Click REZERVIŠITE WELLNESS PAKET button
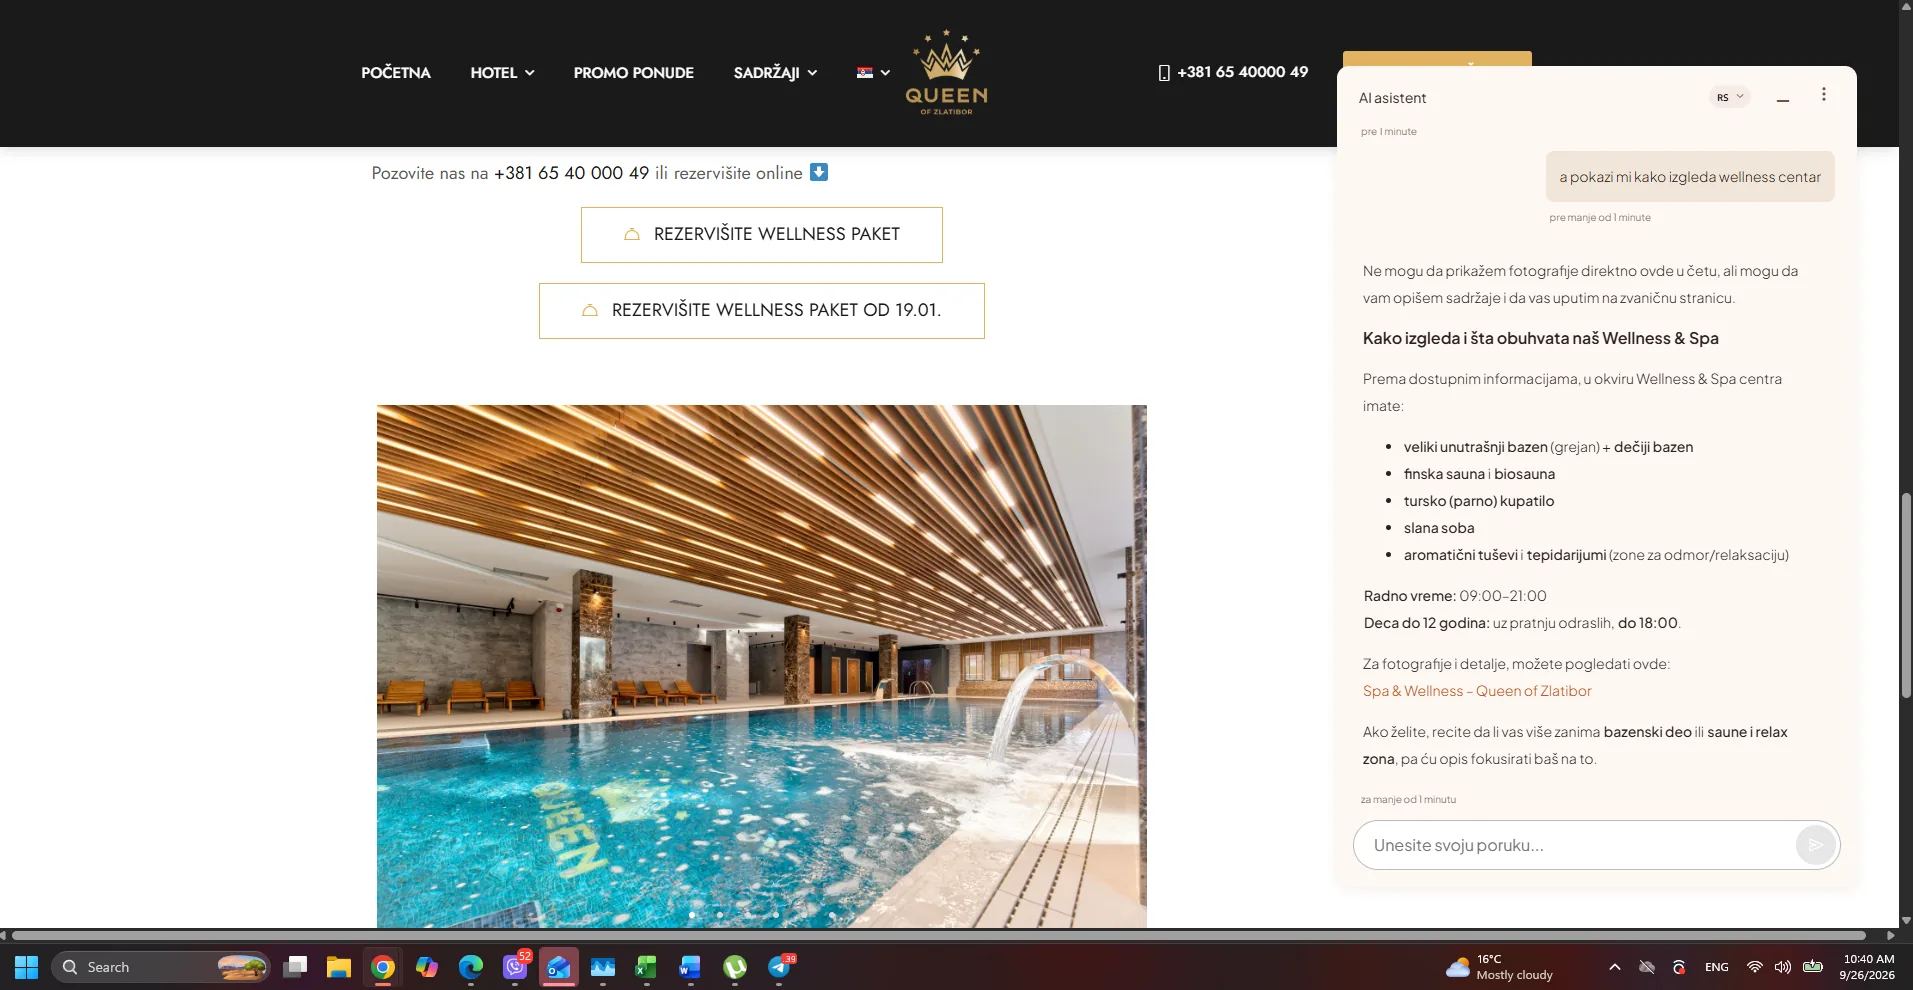 coord(761,235)
